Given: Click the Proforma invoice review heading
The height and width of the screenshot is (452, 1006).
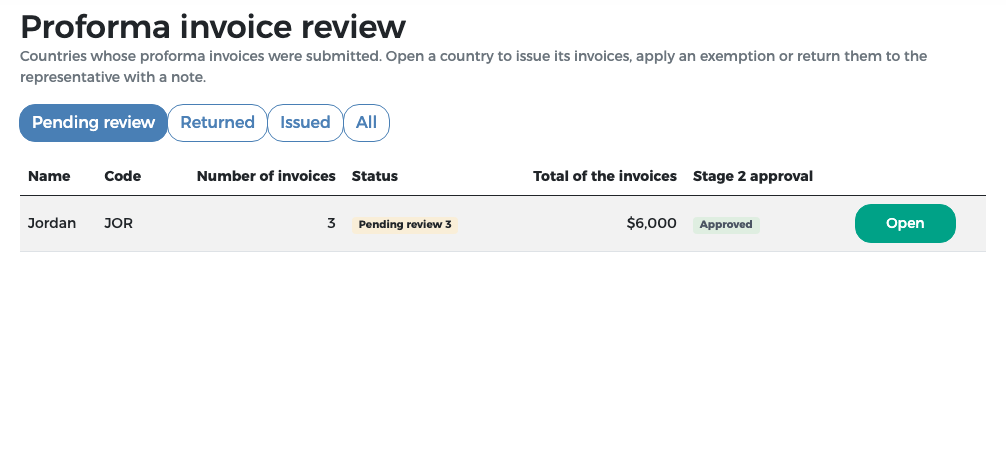Looking at the screenshot, I should tap(213, 27).
